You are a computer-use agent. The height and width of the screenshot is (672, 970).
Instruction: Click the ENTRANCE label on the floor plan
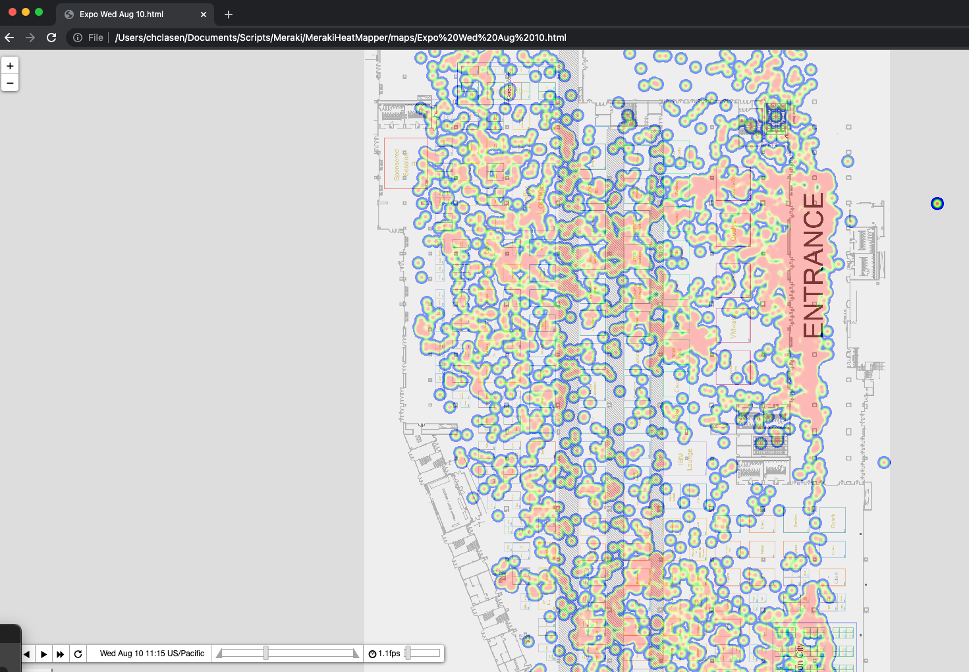(814, 265)
